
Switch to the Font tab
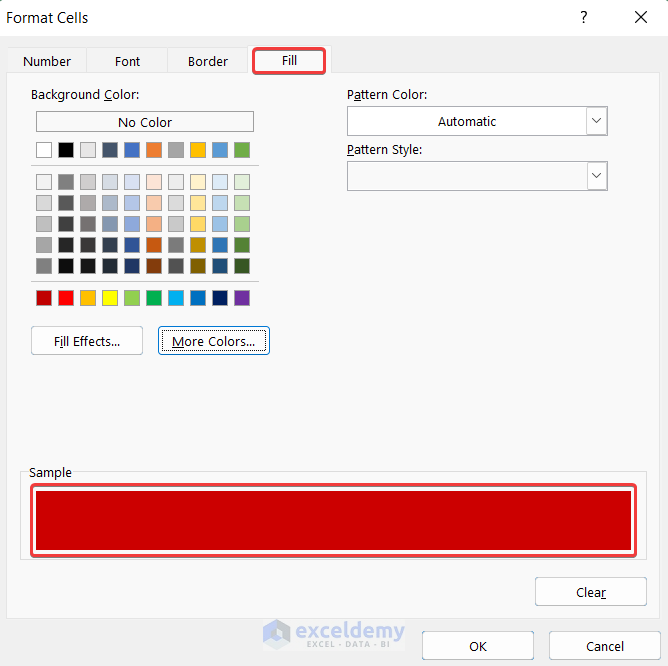[x=127, y=61]
